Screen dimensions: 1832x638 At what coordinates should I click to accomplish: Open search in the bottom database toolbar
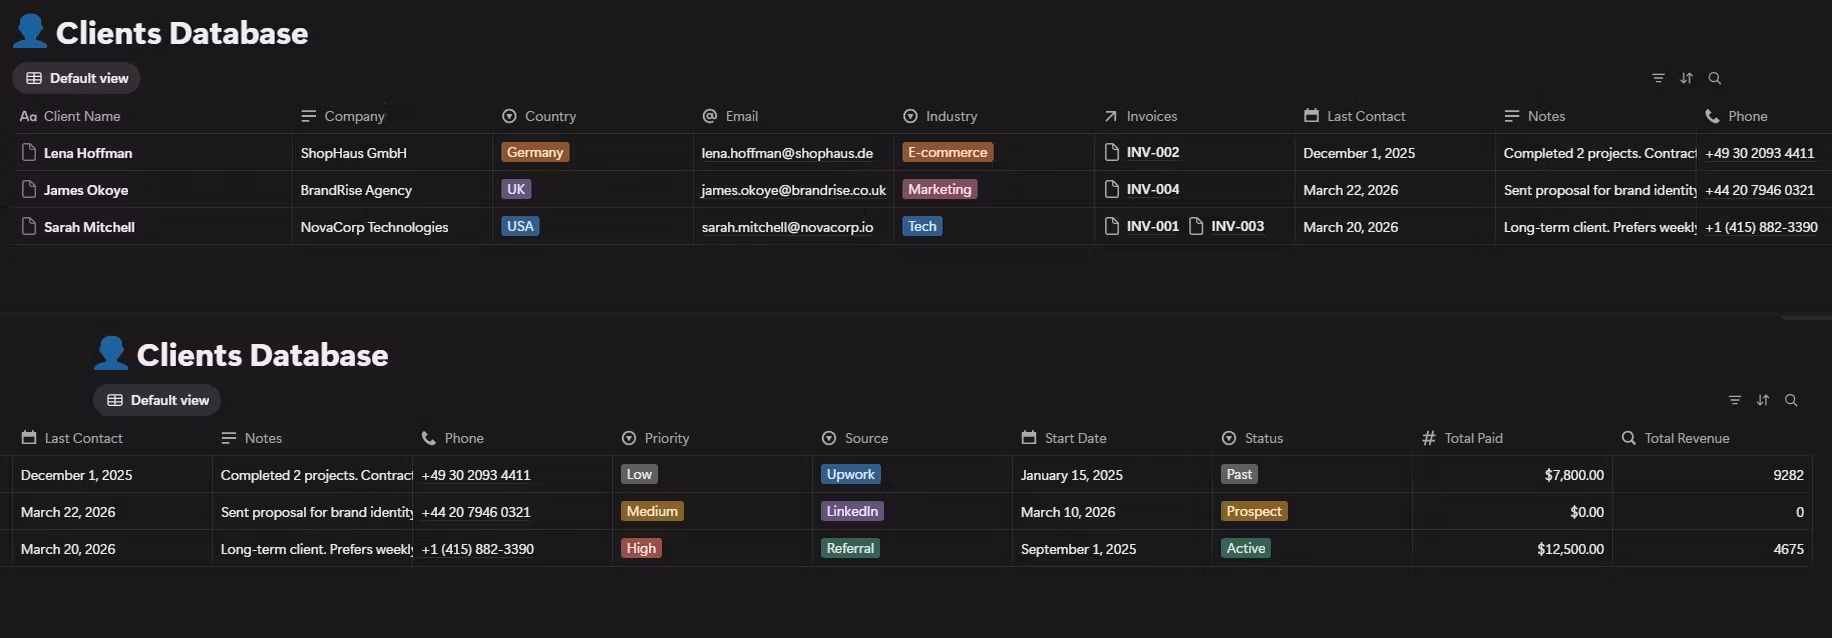tap(1791, 400)
